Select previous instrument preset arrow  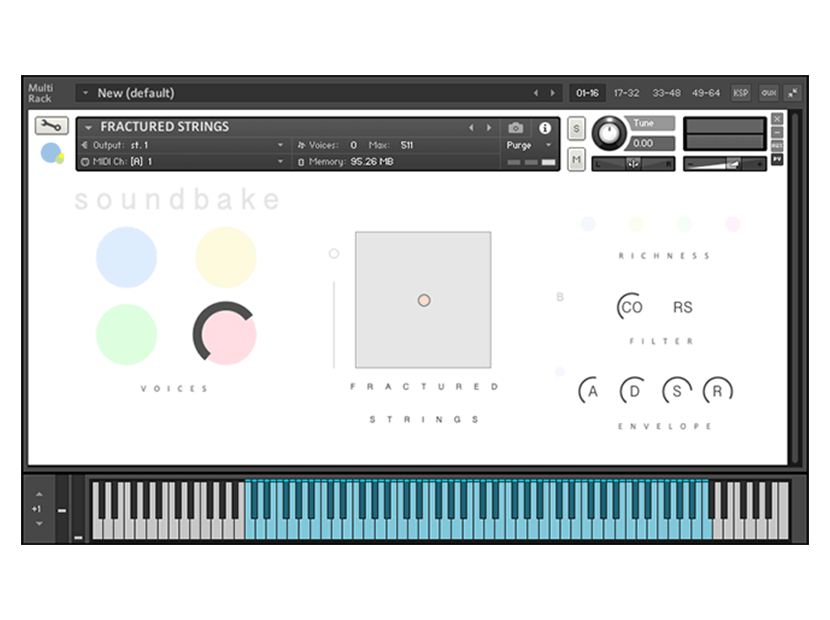[471, 128]
